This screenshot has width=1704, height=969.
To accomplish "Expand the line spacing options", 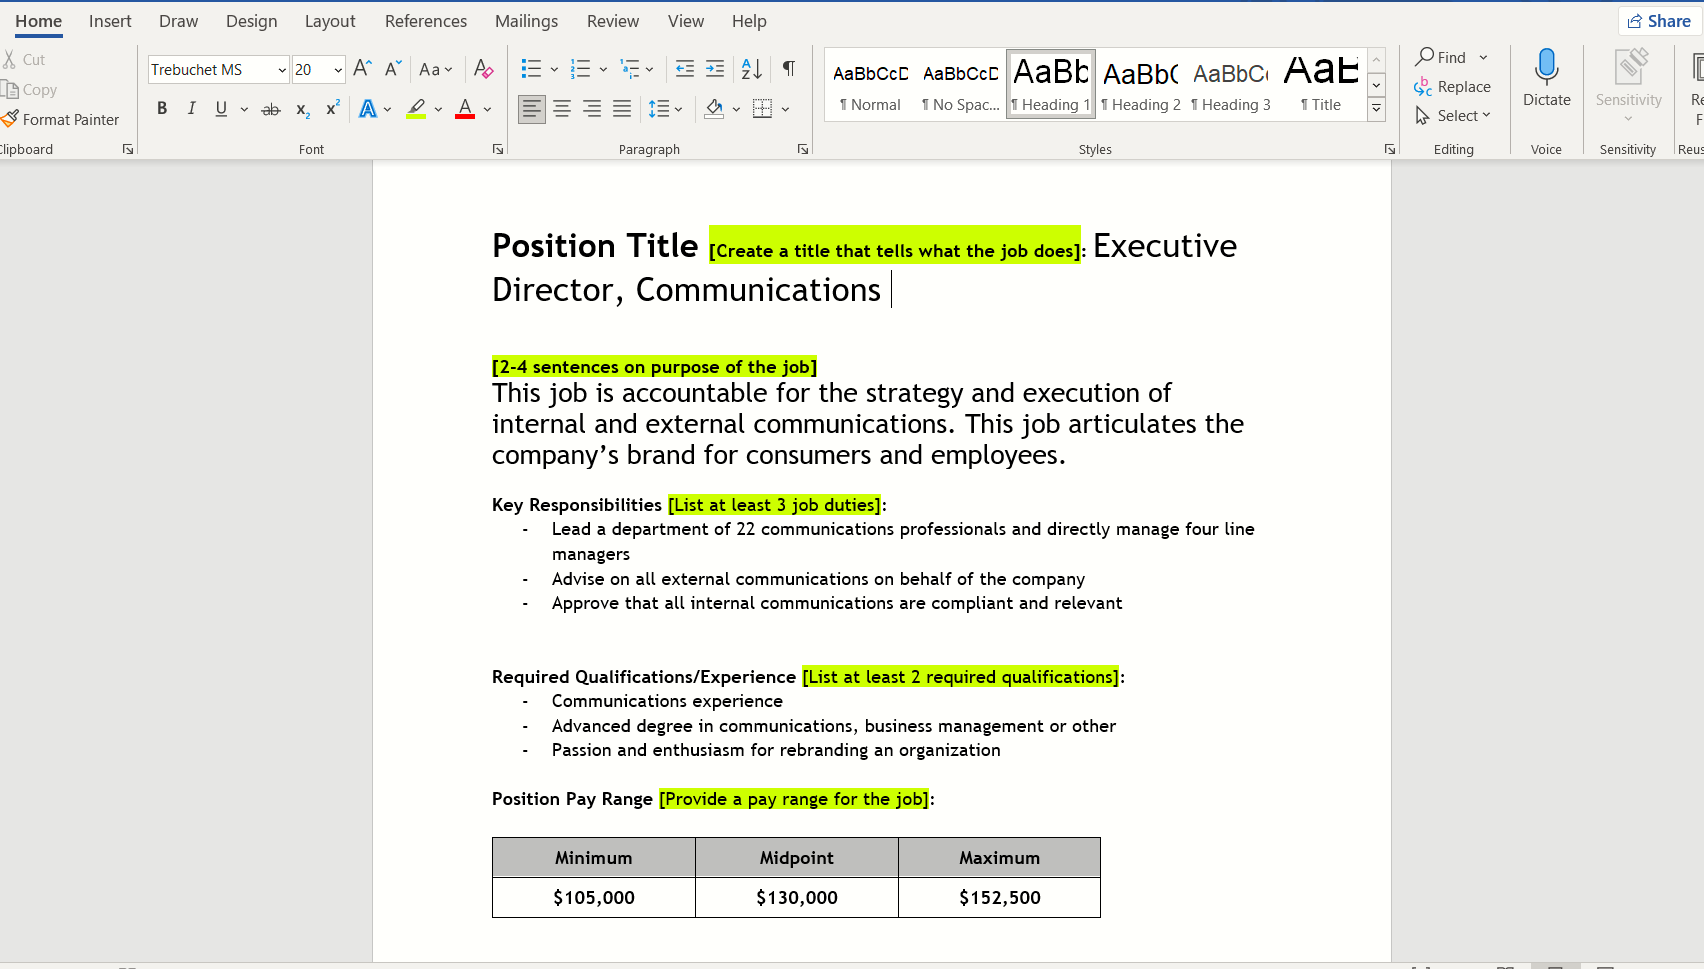I will (678, 109).
